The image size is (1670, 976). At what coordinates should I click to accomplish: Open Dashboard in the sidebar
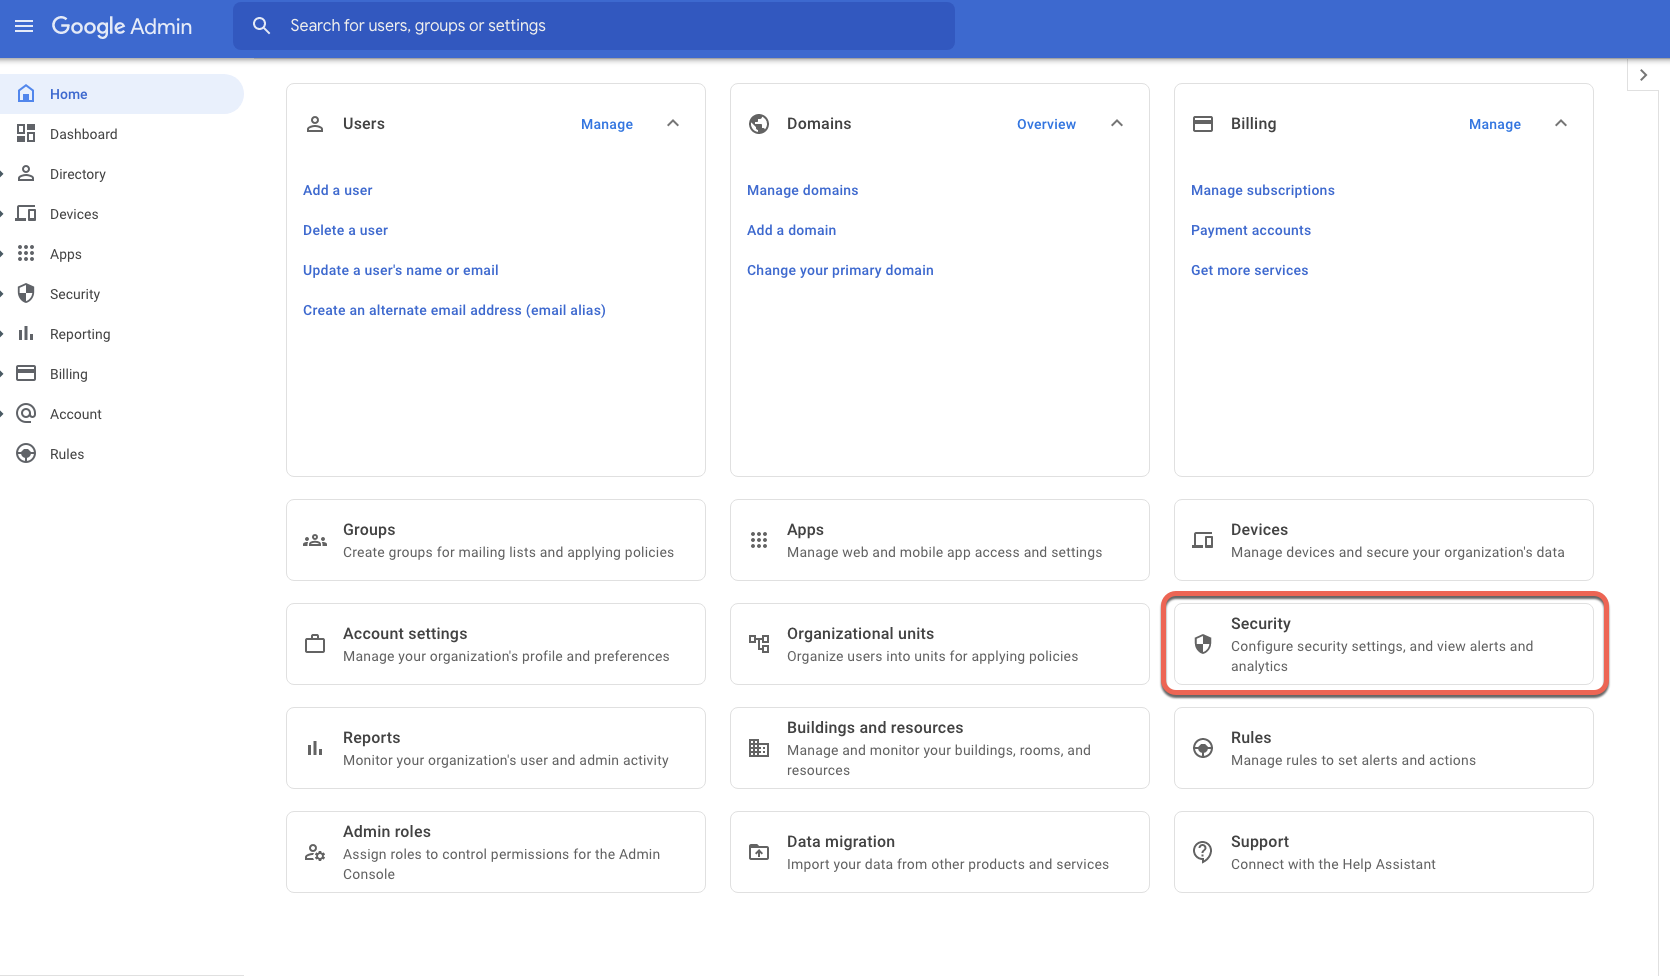point(84,134)
